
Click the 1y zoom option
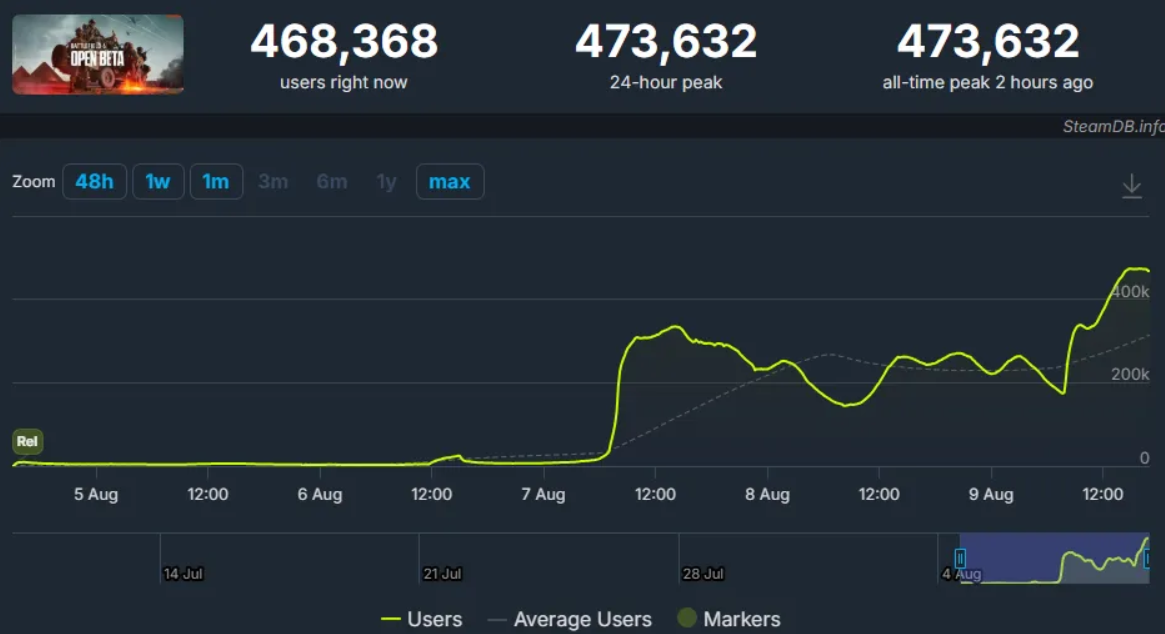[386, 181]
